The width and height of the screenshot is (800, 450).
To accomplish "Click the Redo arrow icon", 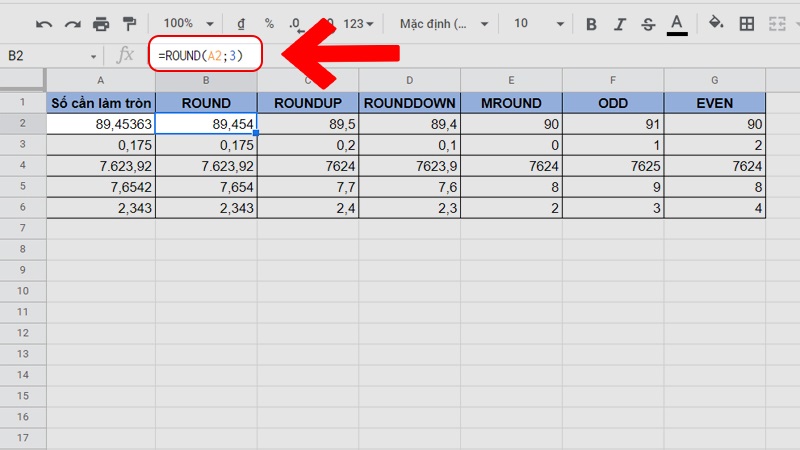I will coord(72,23).
